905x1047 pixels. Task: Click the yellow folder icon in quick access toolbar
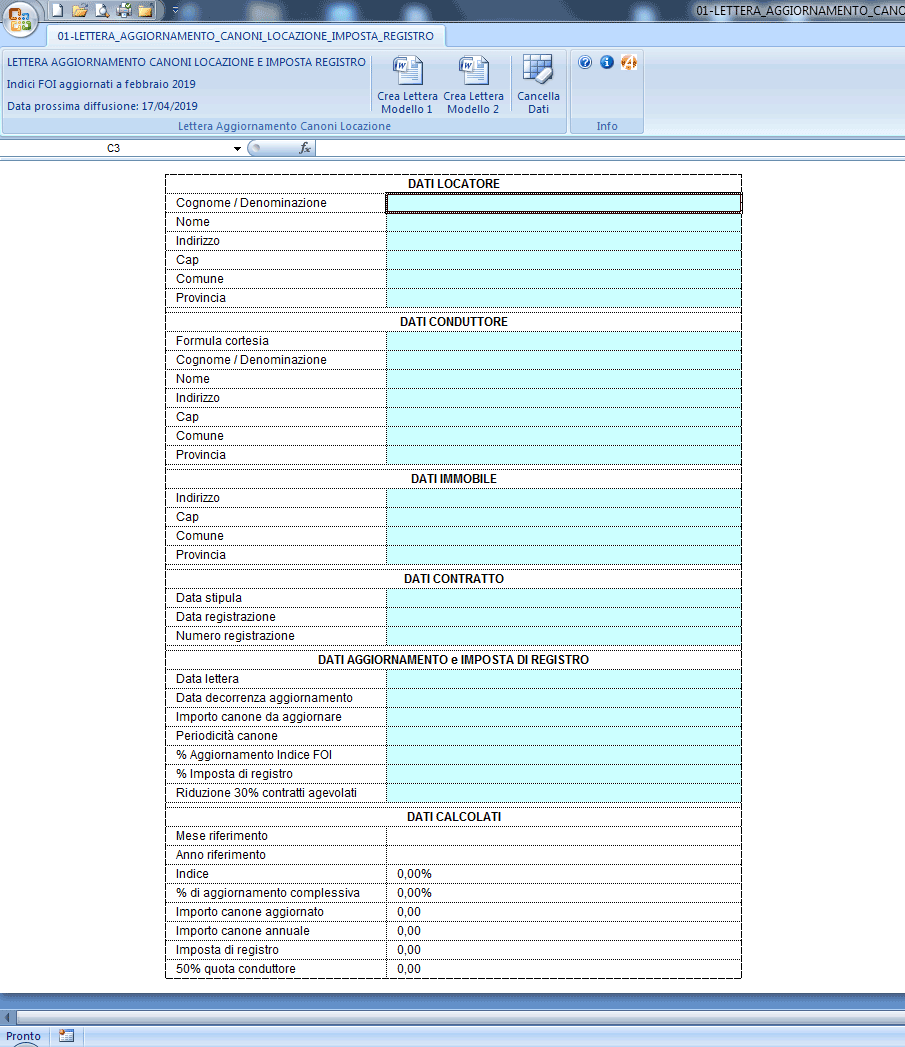[146, 10]
